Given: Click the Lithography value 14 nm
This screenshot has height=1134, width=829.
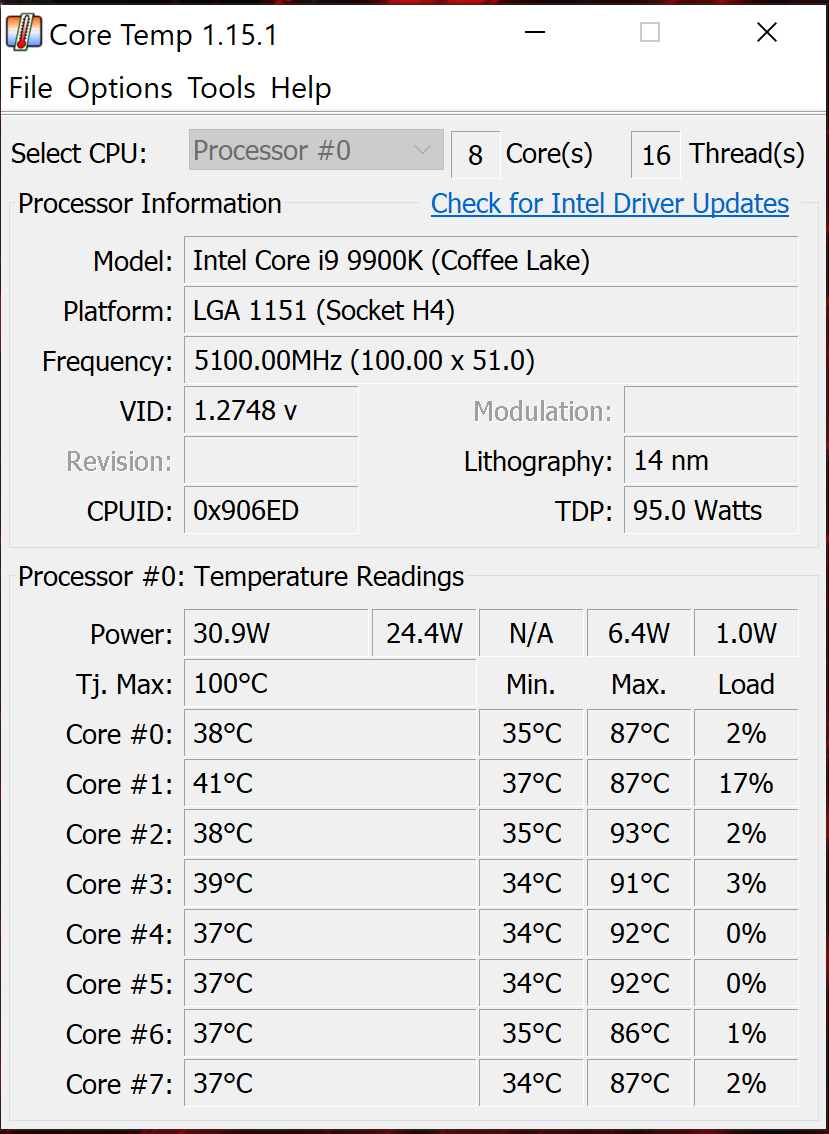Looking at the screenshot, I should [x=711, y=461].
